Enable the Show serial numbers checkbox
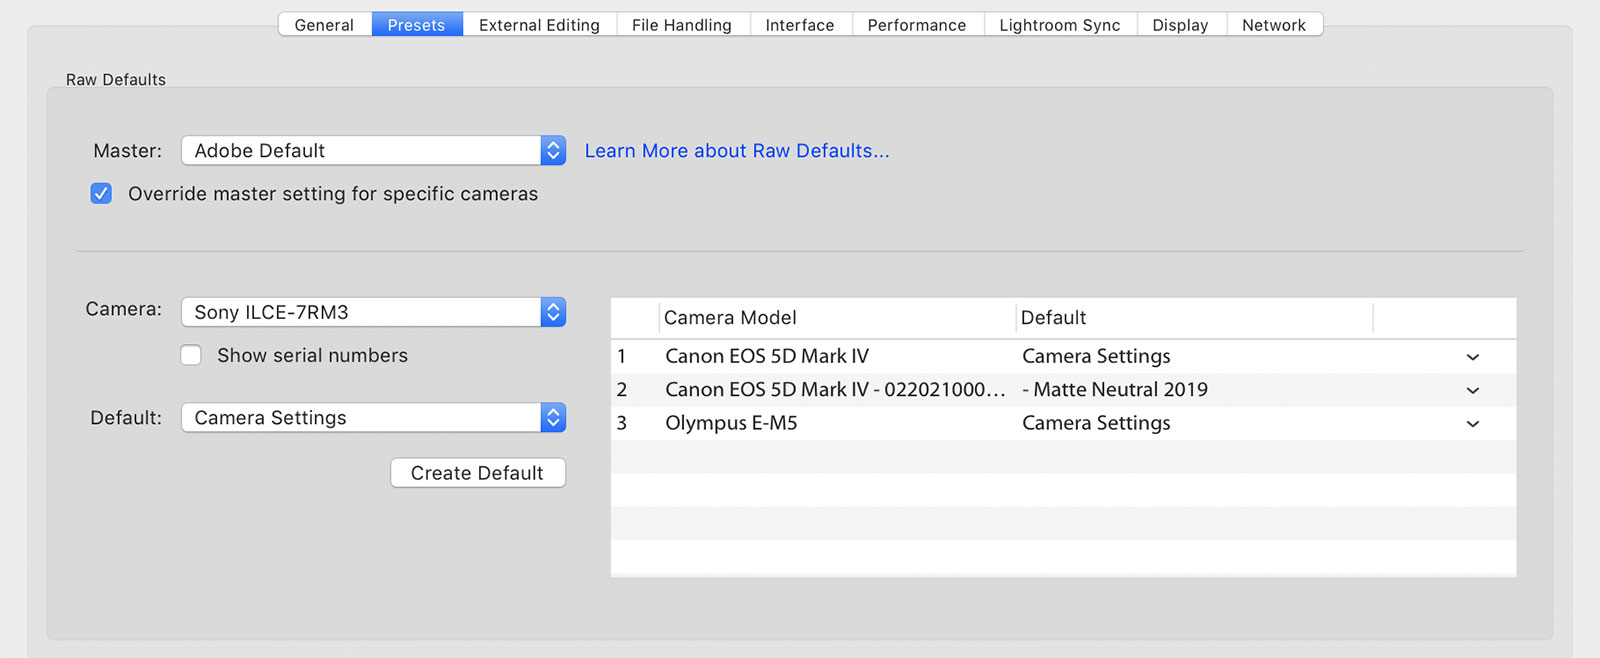Image resolution: width=1600 pixels, height=658 pixels. point(191,356)
